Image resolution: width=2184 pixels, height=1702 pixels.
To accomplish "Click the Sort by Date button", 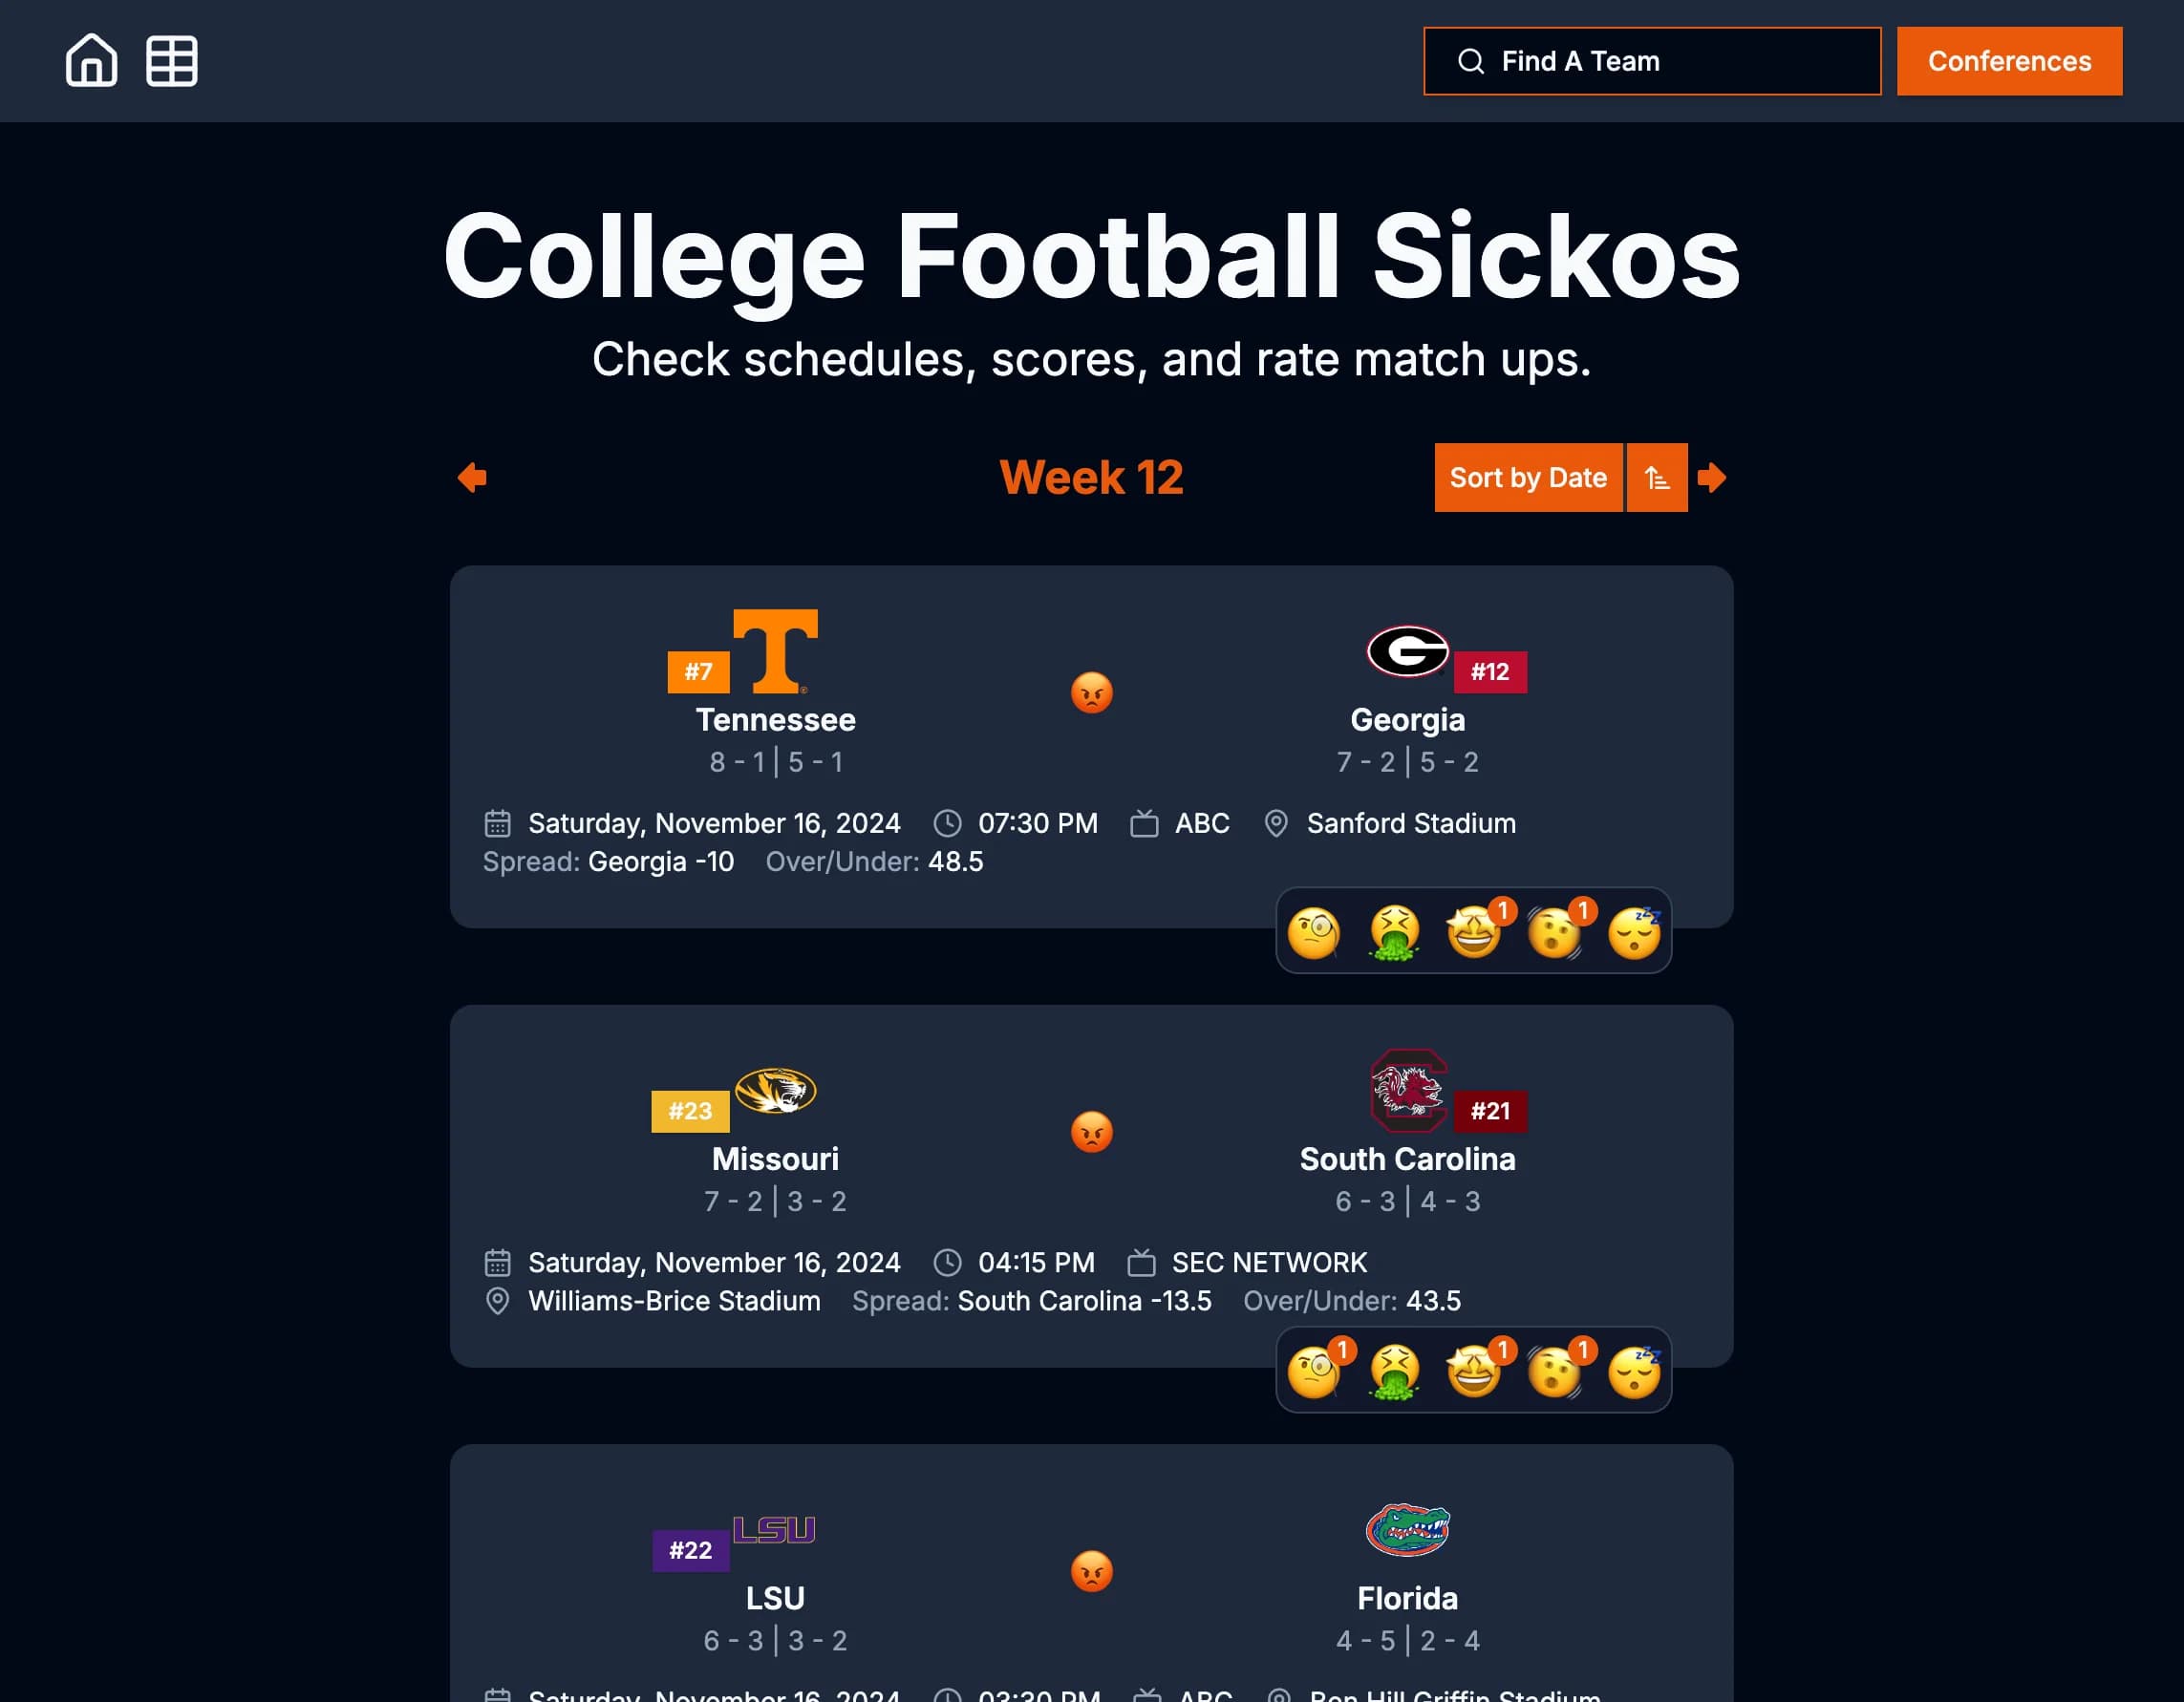I will tap(1528, 478).
